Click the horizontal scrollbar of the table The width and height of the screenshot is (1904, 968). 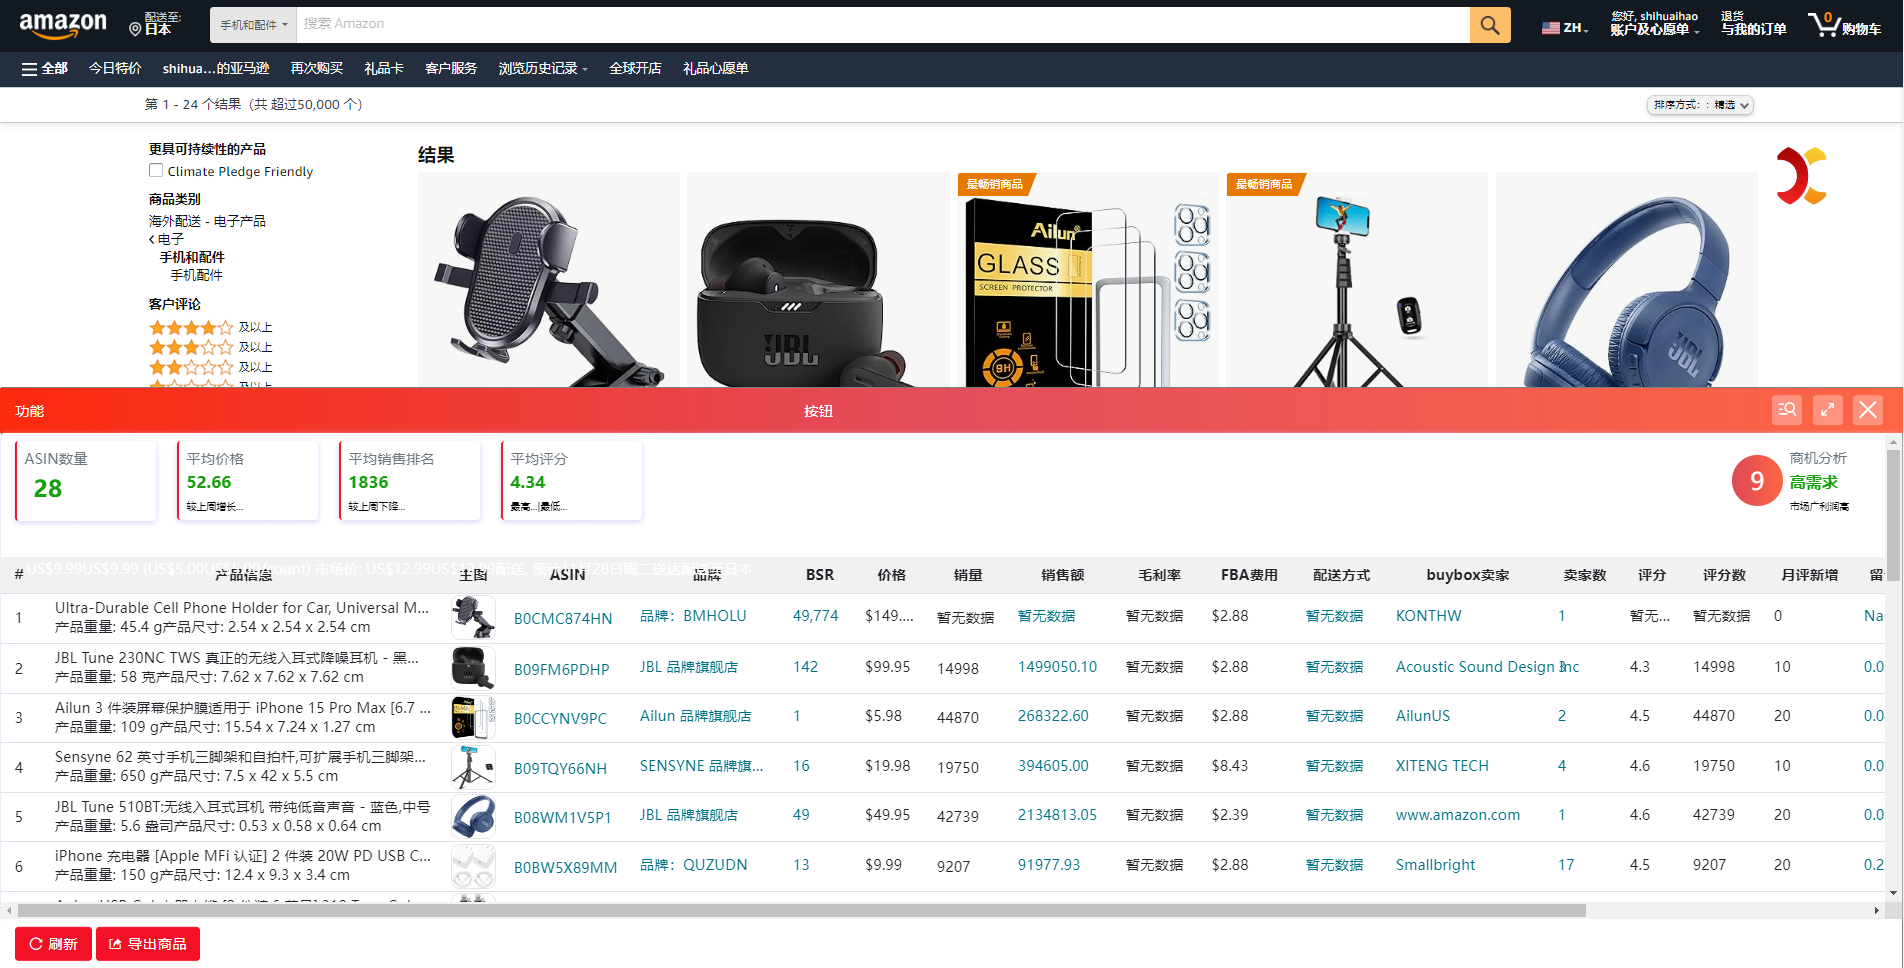point(802,910)
